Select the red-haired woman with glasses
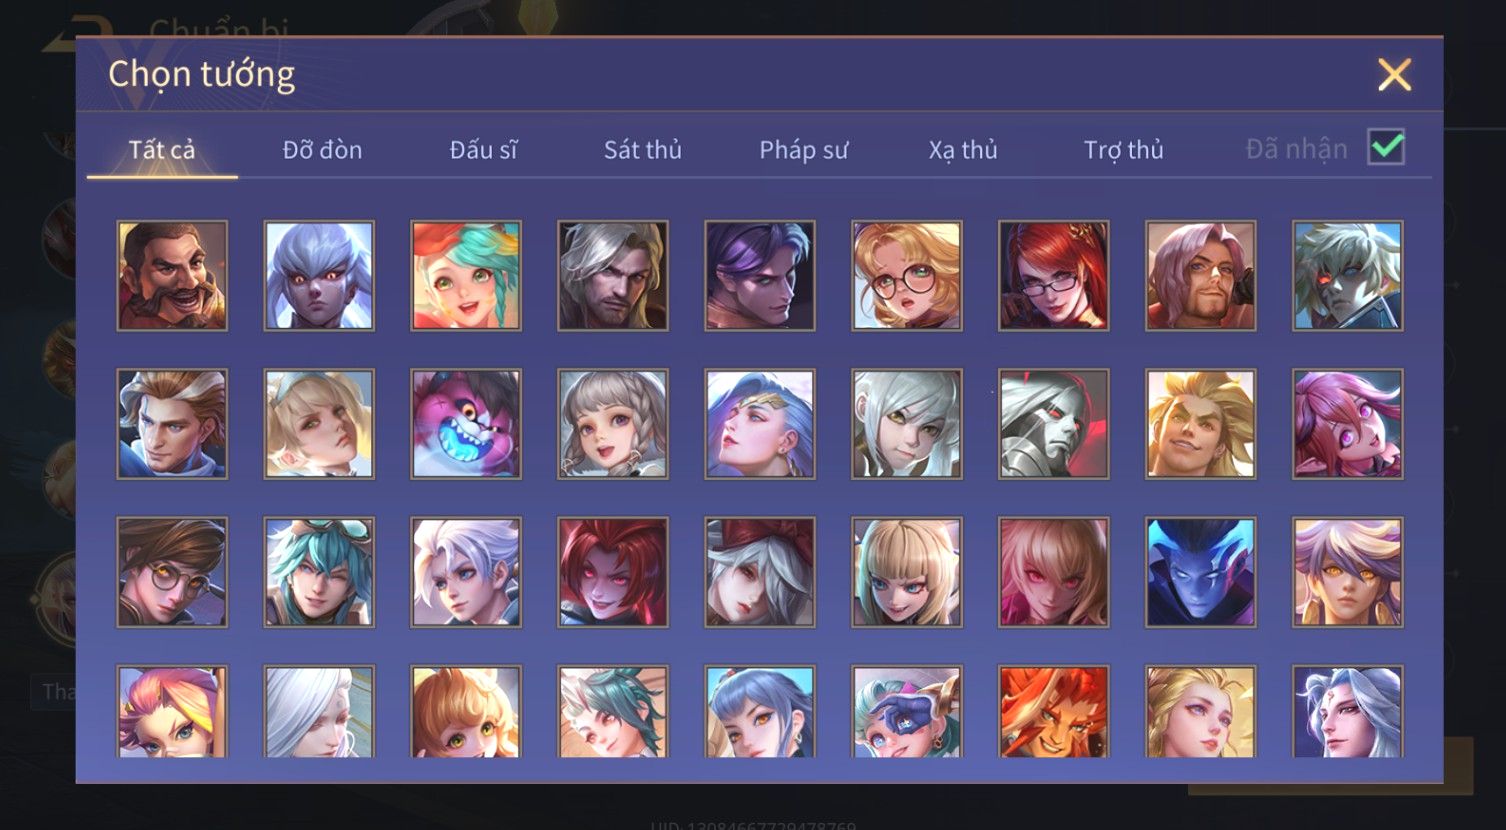This screenshot has width=1506, height=830. [x=1054, y=276]
